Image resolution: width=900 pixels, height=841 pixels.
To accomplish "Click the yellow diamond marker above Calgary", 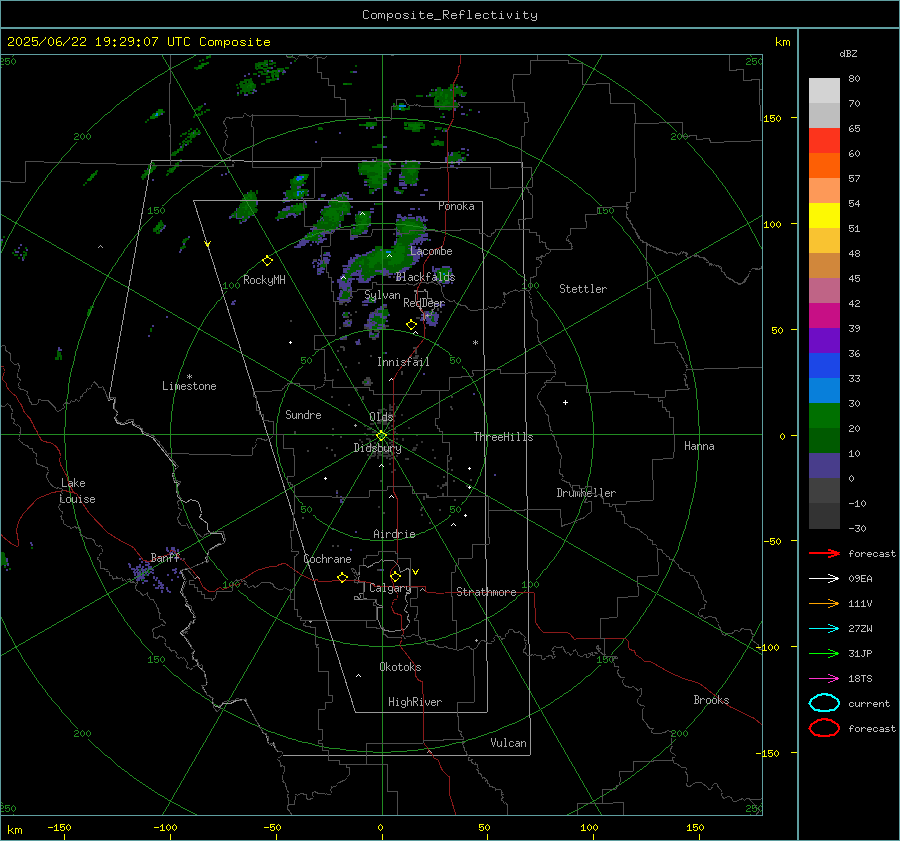I will coord(395,576).
